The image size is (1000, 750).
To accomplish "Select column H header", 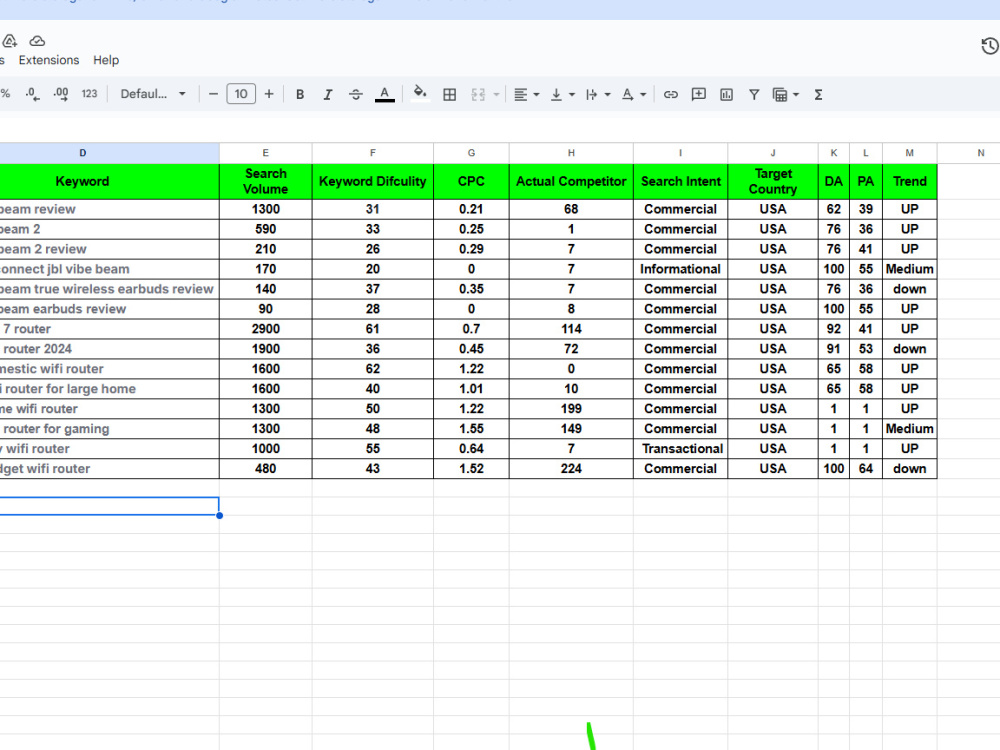I will (x=571, y=153).
